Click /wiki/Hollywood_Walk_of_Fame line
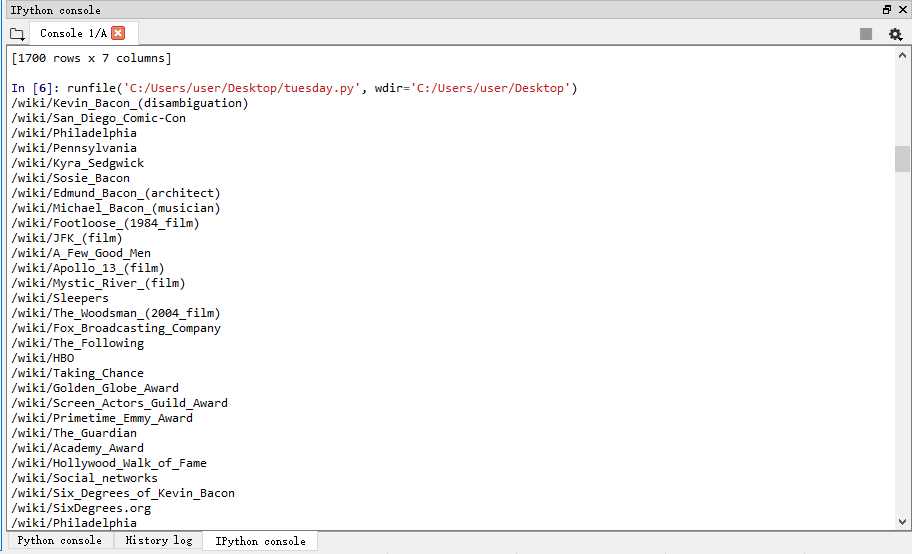The width and height of the screenshot is (912, 554). pyautogui.click(x=109, y=463)
